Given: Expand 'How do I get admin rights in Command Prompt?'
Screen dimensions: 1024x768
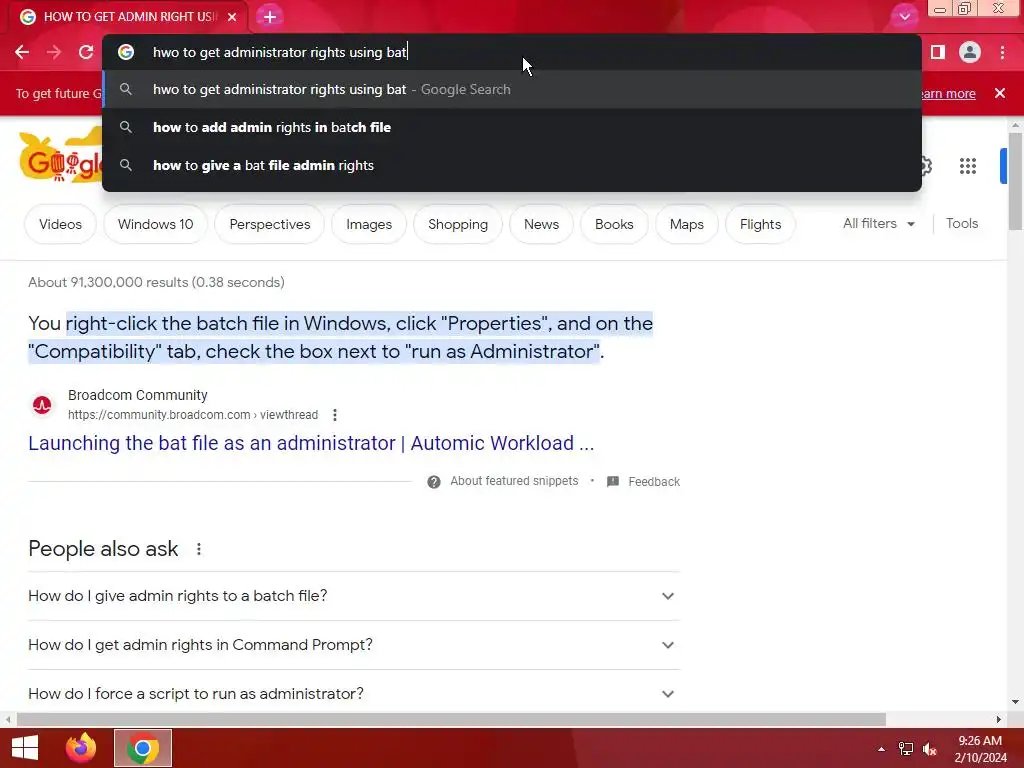Looking at the screenshot, I should (353, 645).
